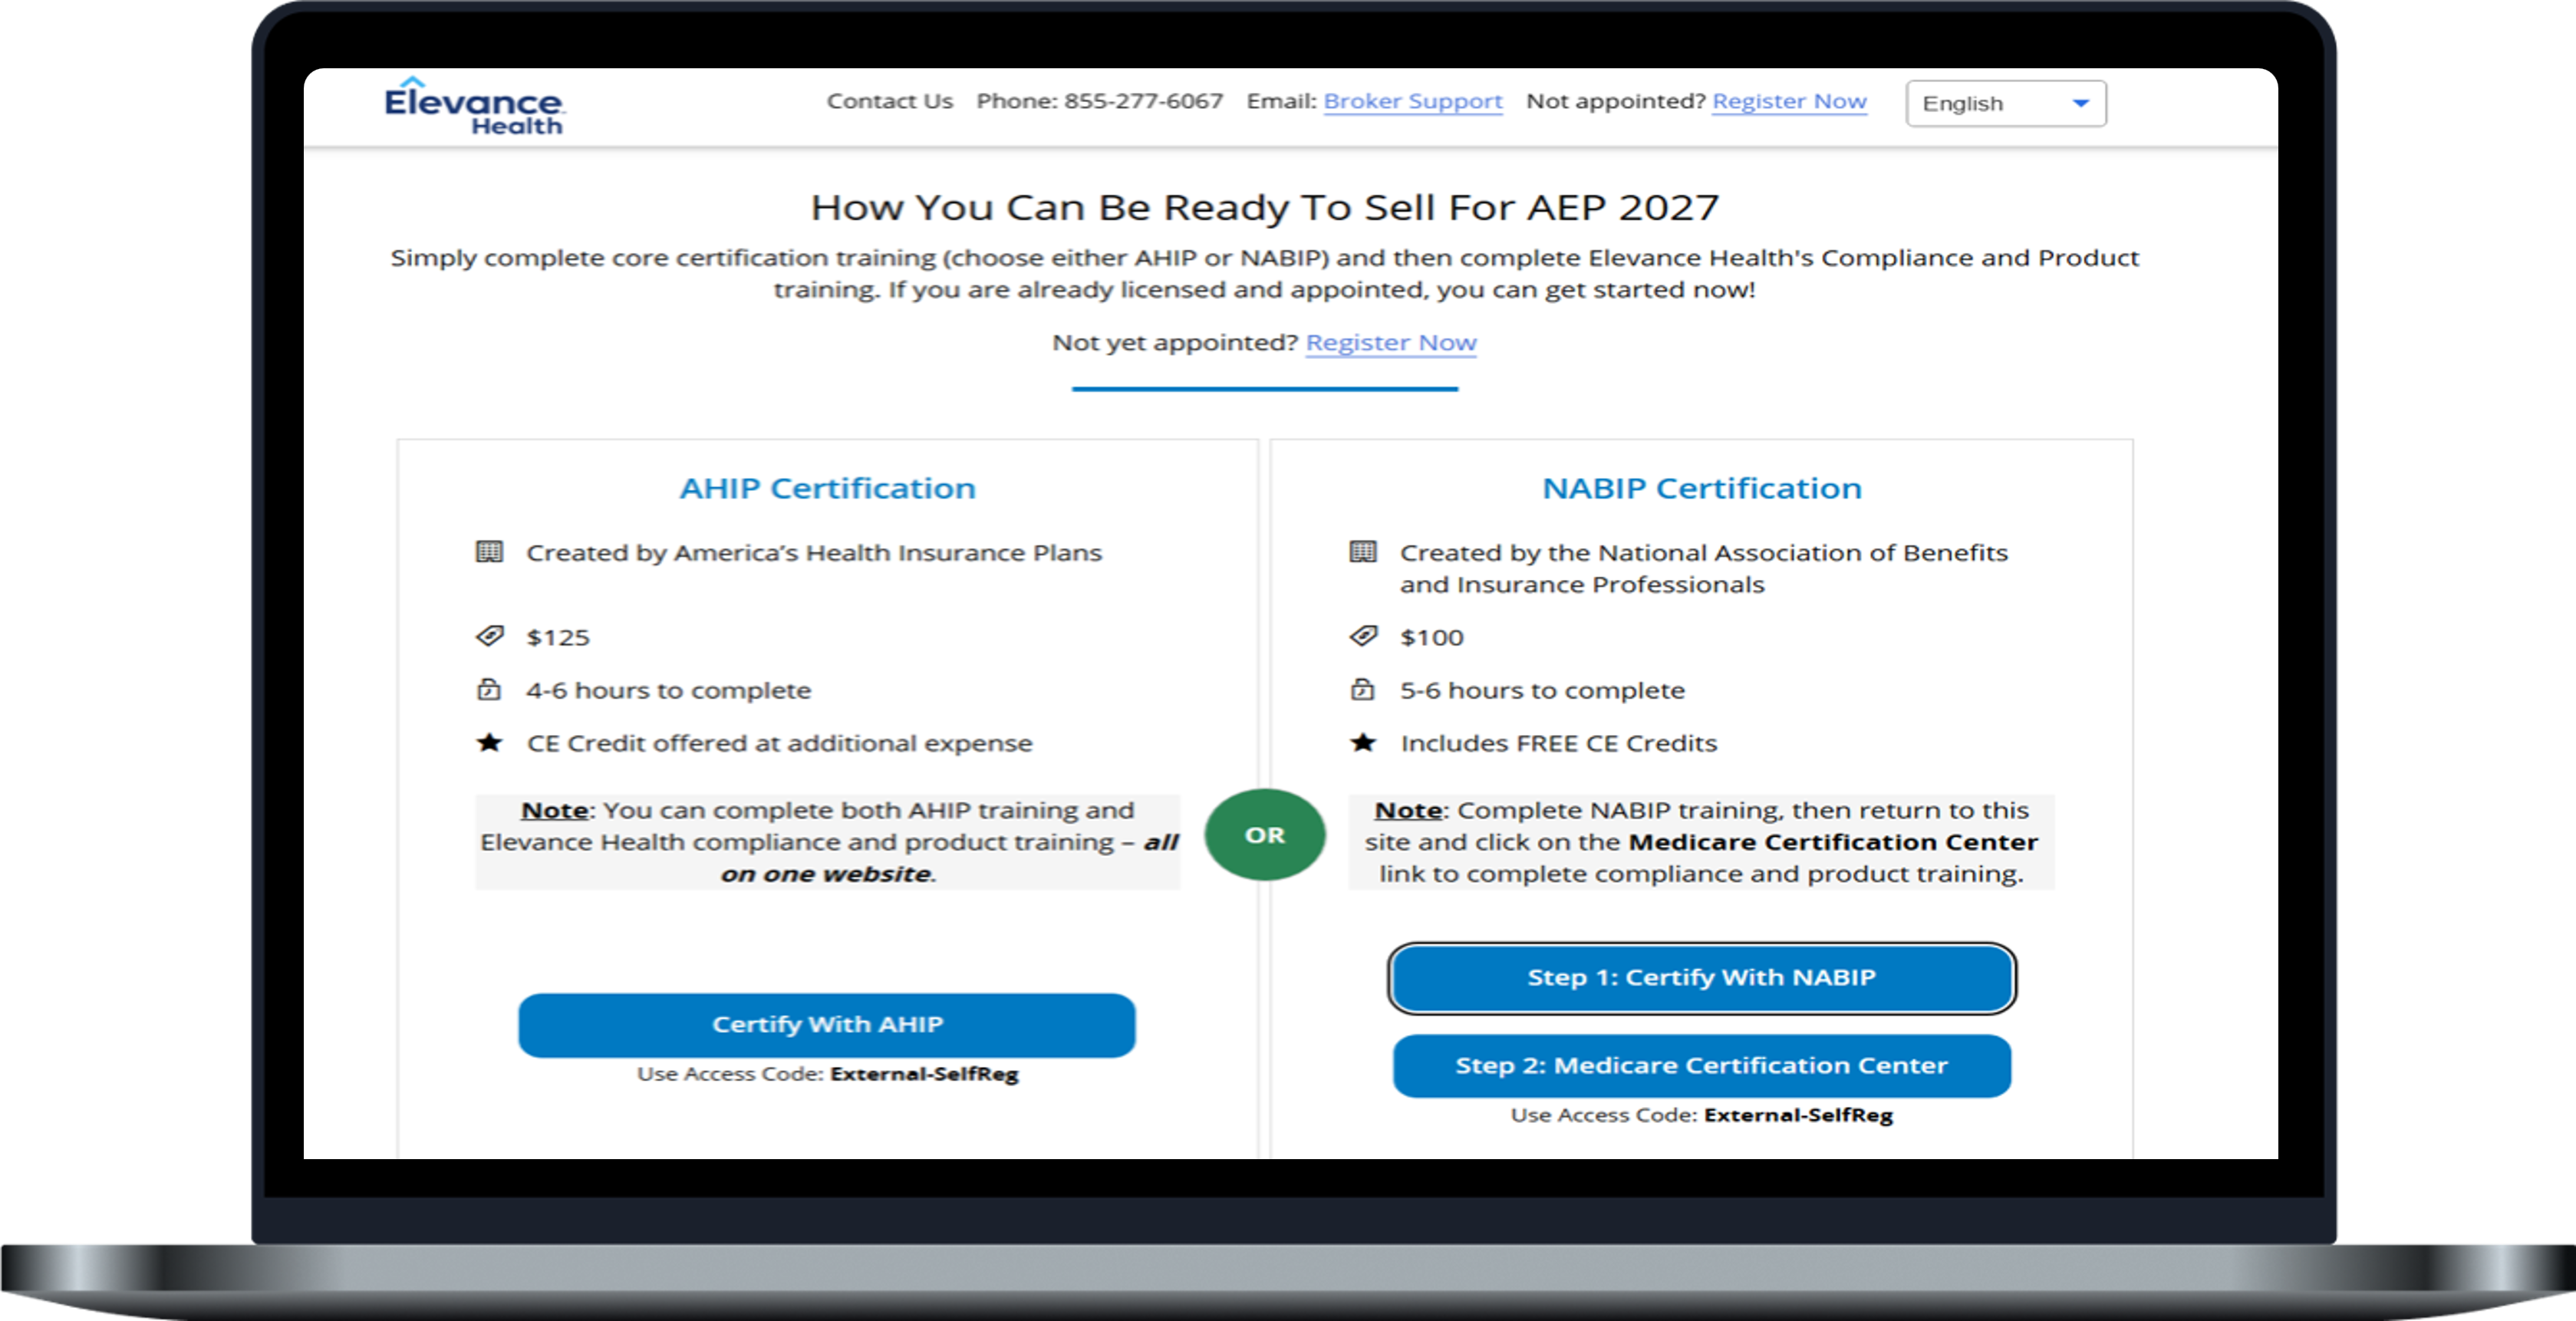The height and width of the screenshot is (1321, 2576).
Task: Click the star icon beside CE Credit offered
Action: (489, 742)
